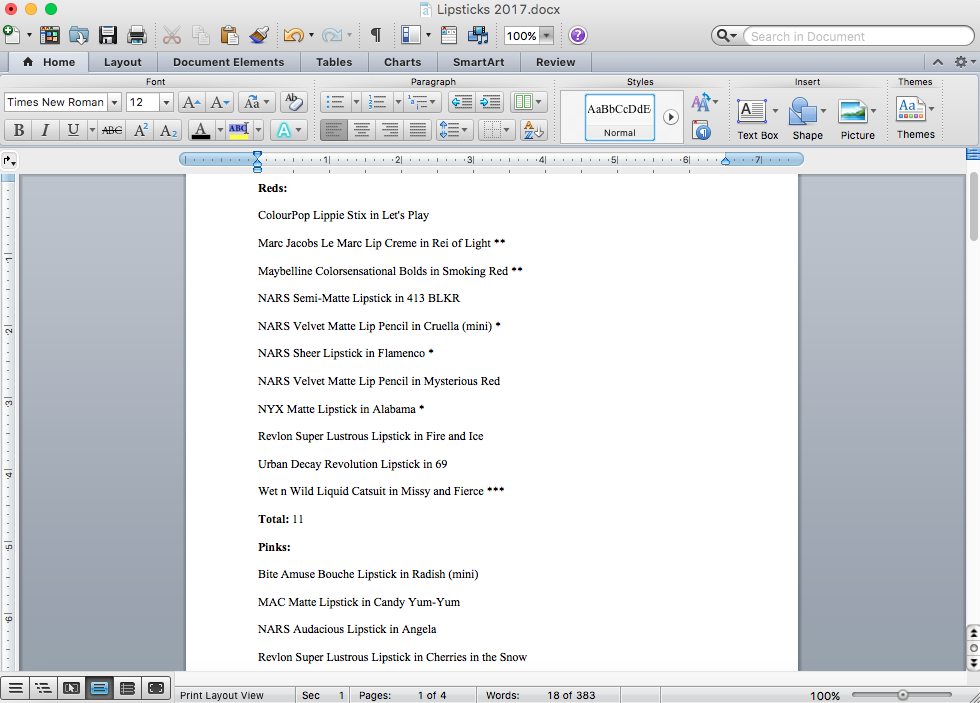Click the Themes button
The image size is (980, 703).
pos(915,119)
